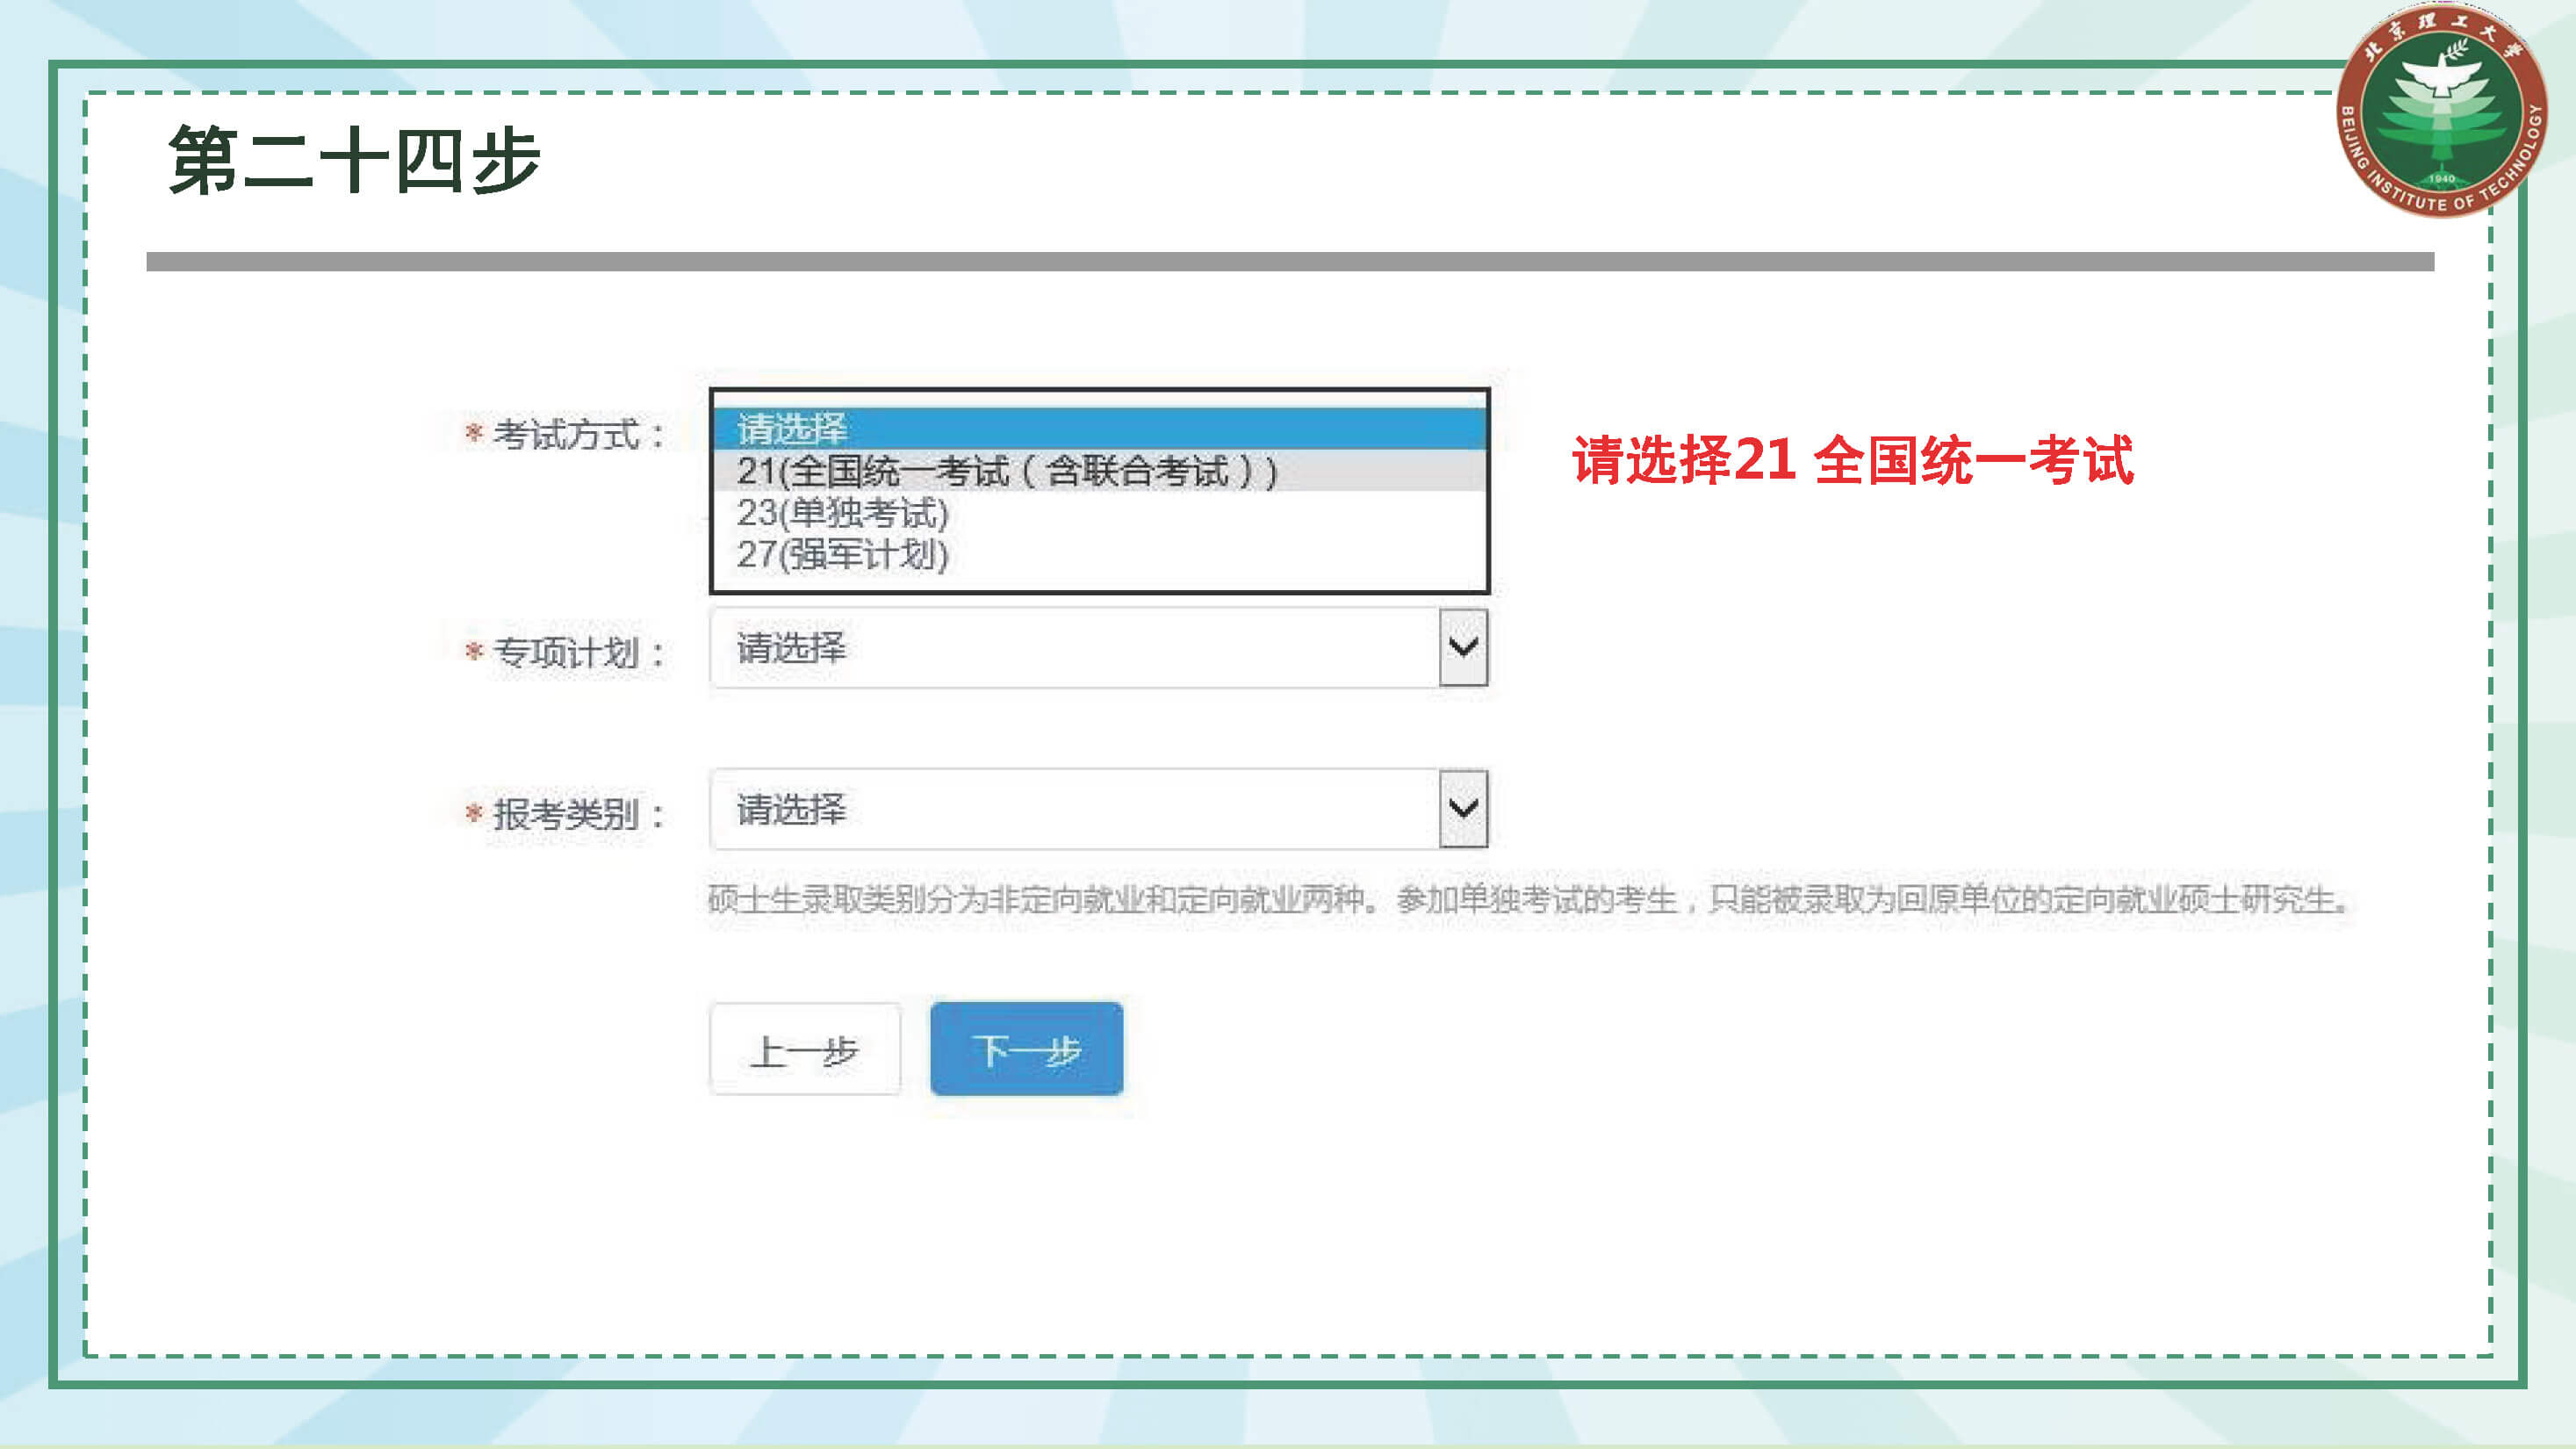Click the Beijing Institute of Technology logo

click(2441, 111)
